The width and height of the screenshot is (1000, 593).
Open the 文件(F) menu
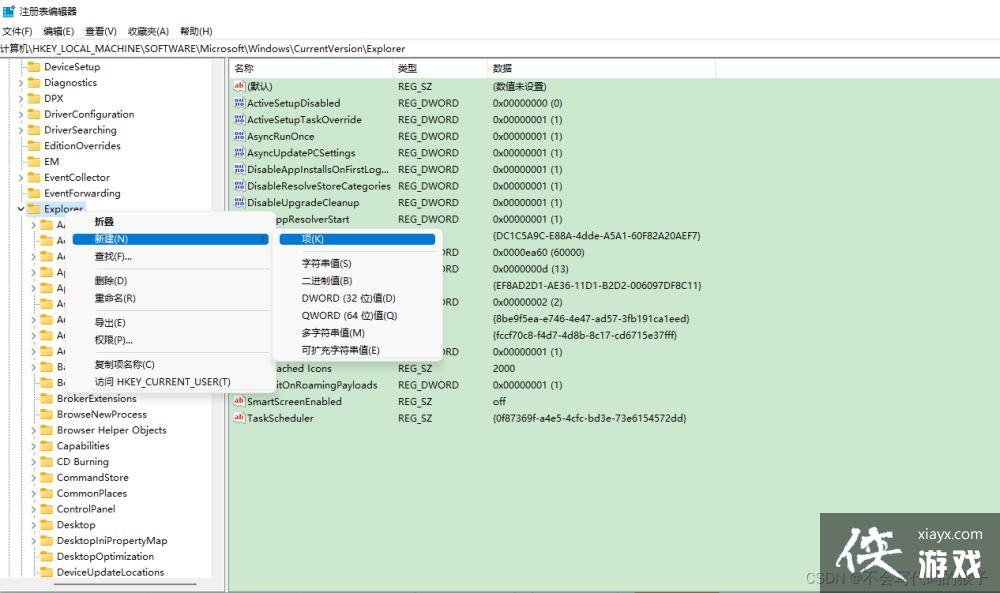(x=17, y=31)
